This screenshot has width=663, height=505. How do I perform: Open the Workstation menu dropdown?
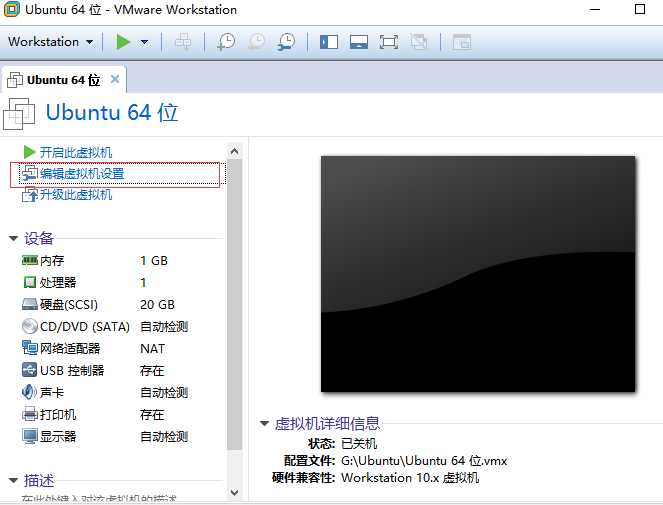50,42
